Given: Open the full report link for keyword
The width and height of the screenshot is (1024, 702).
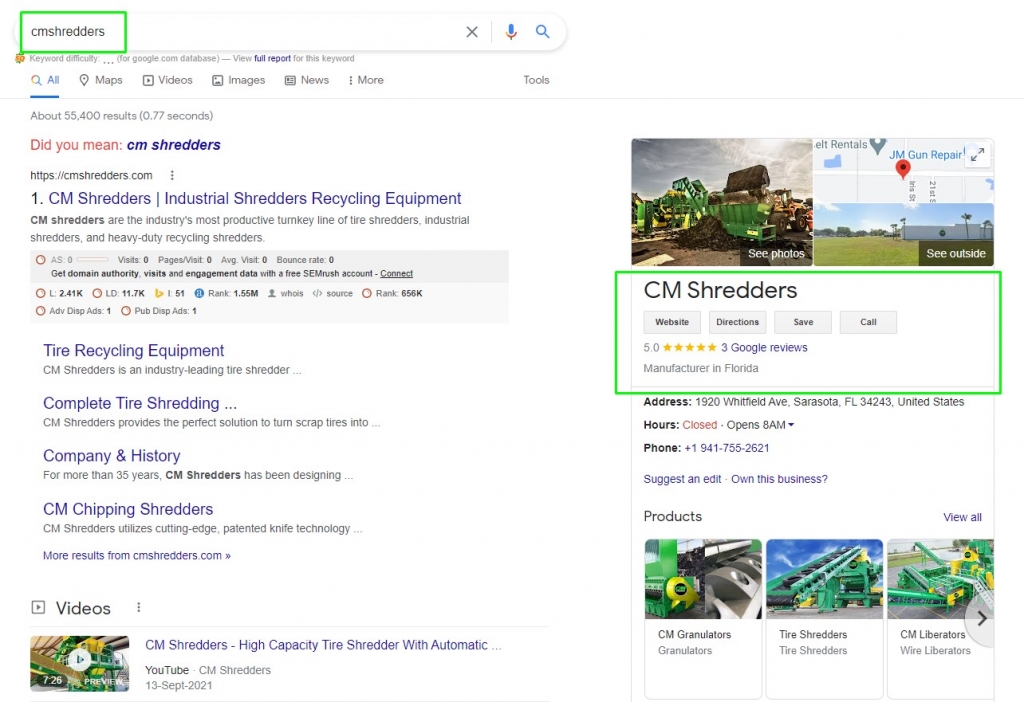Looking at the screenshot, I should pos(272,58).
